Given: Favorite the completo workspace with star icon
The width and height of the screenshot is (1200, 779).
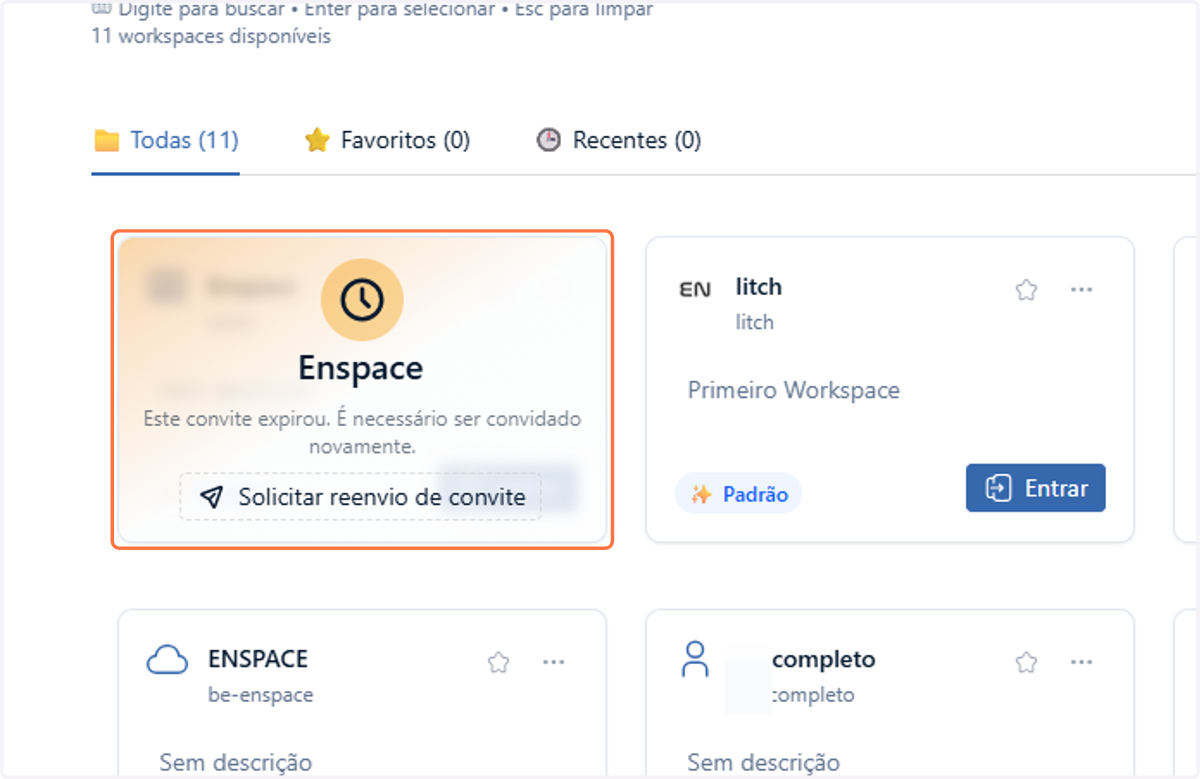Looking at the screenshot, I should (1026, 662).
